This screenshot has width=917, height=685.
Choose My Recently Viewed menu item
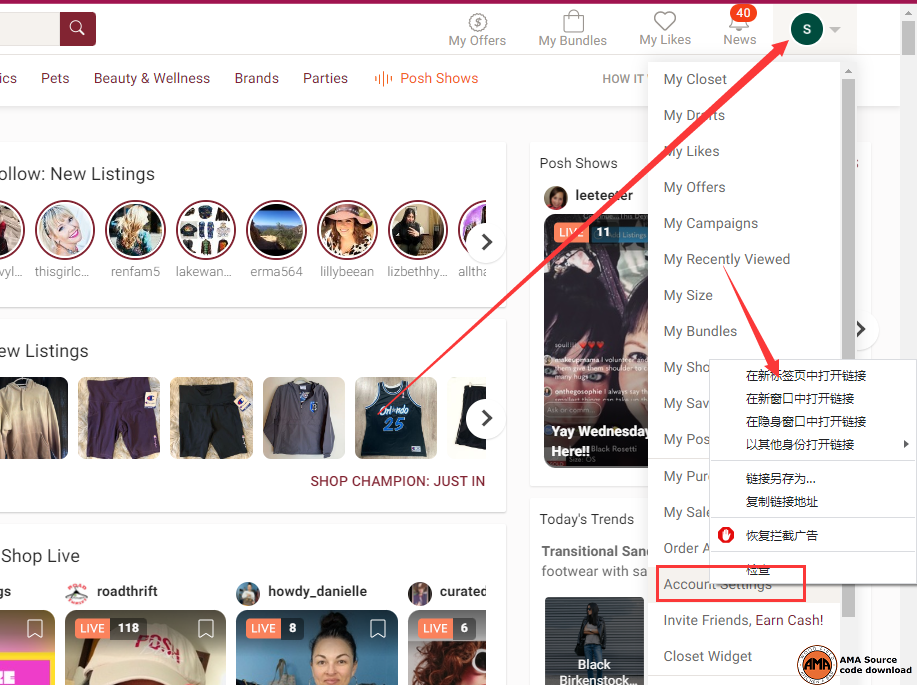pyautogui.click(x=726, y=259)
